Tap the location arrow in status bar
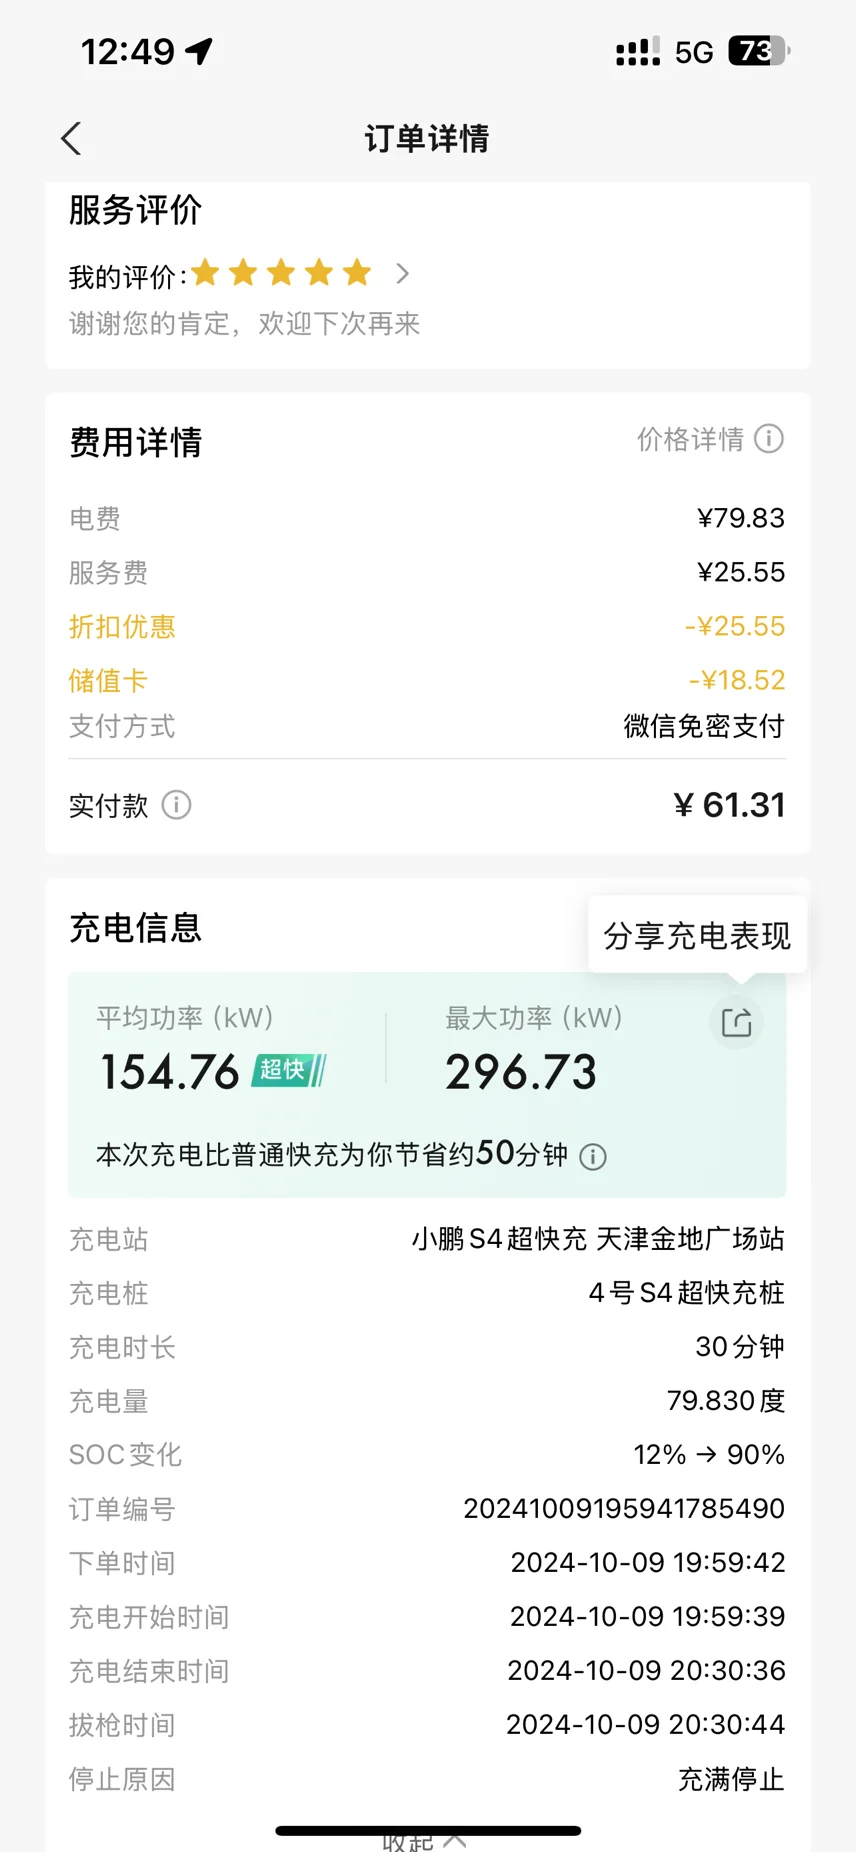The height and width of the screenshot is (1852, 856). (x=200, y=51)
